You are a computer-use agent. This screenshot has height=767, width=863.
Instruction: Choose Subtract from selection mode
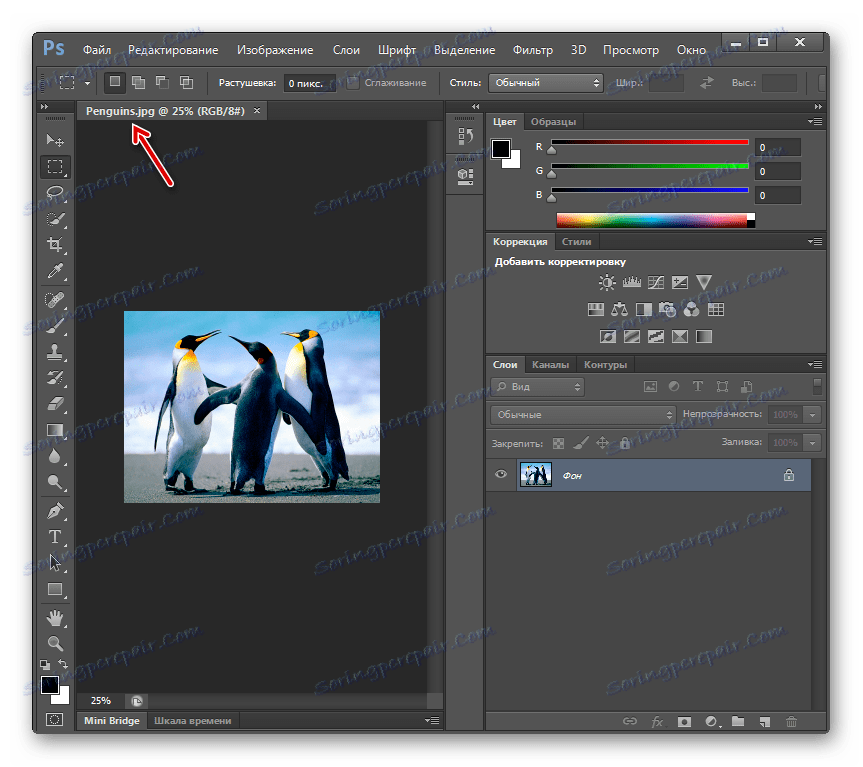162,83
